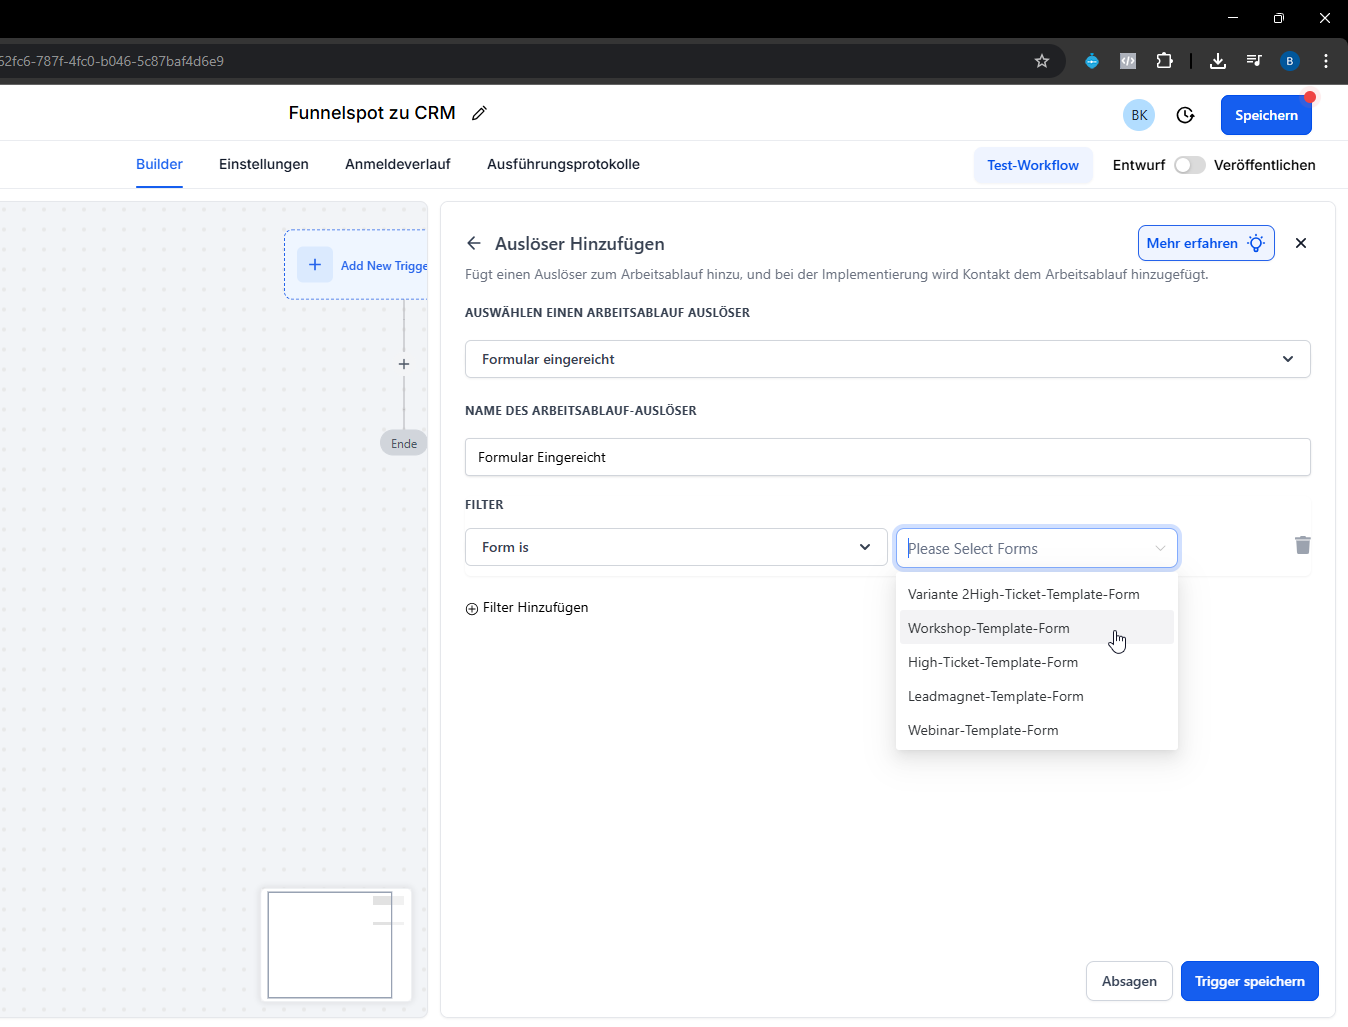Open the browser media control icon
Viewport: 1348px width, 1027px height.
click(x=1254, y=61)
